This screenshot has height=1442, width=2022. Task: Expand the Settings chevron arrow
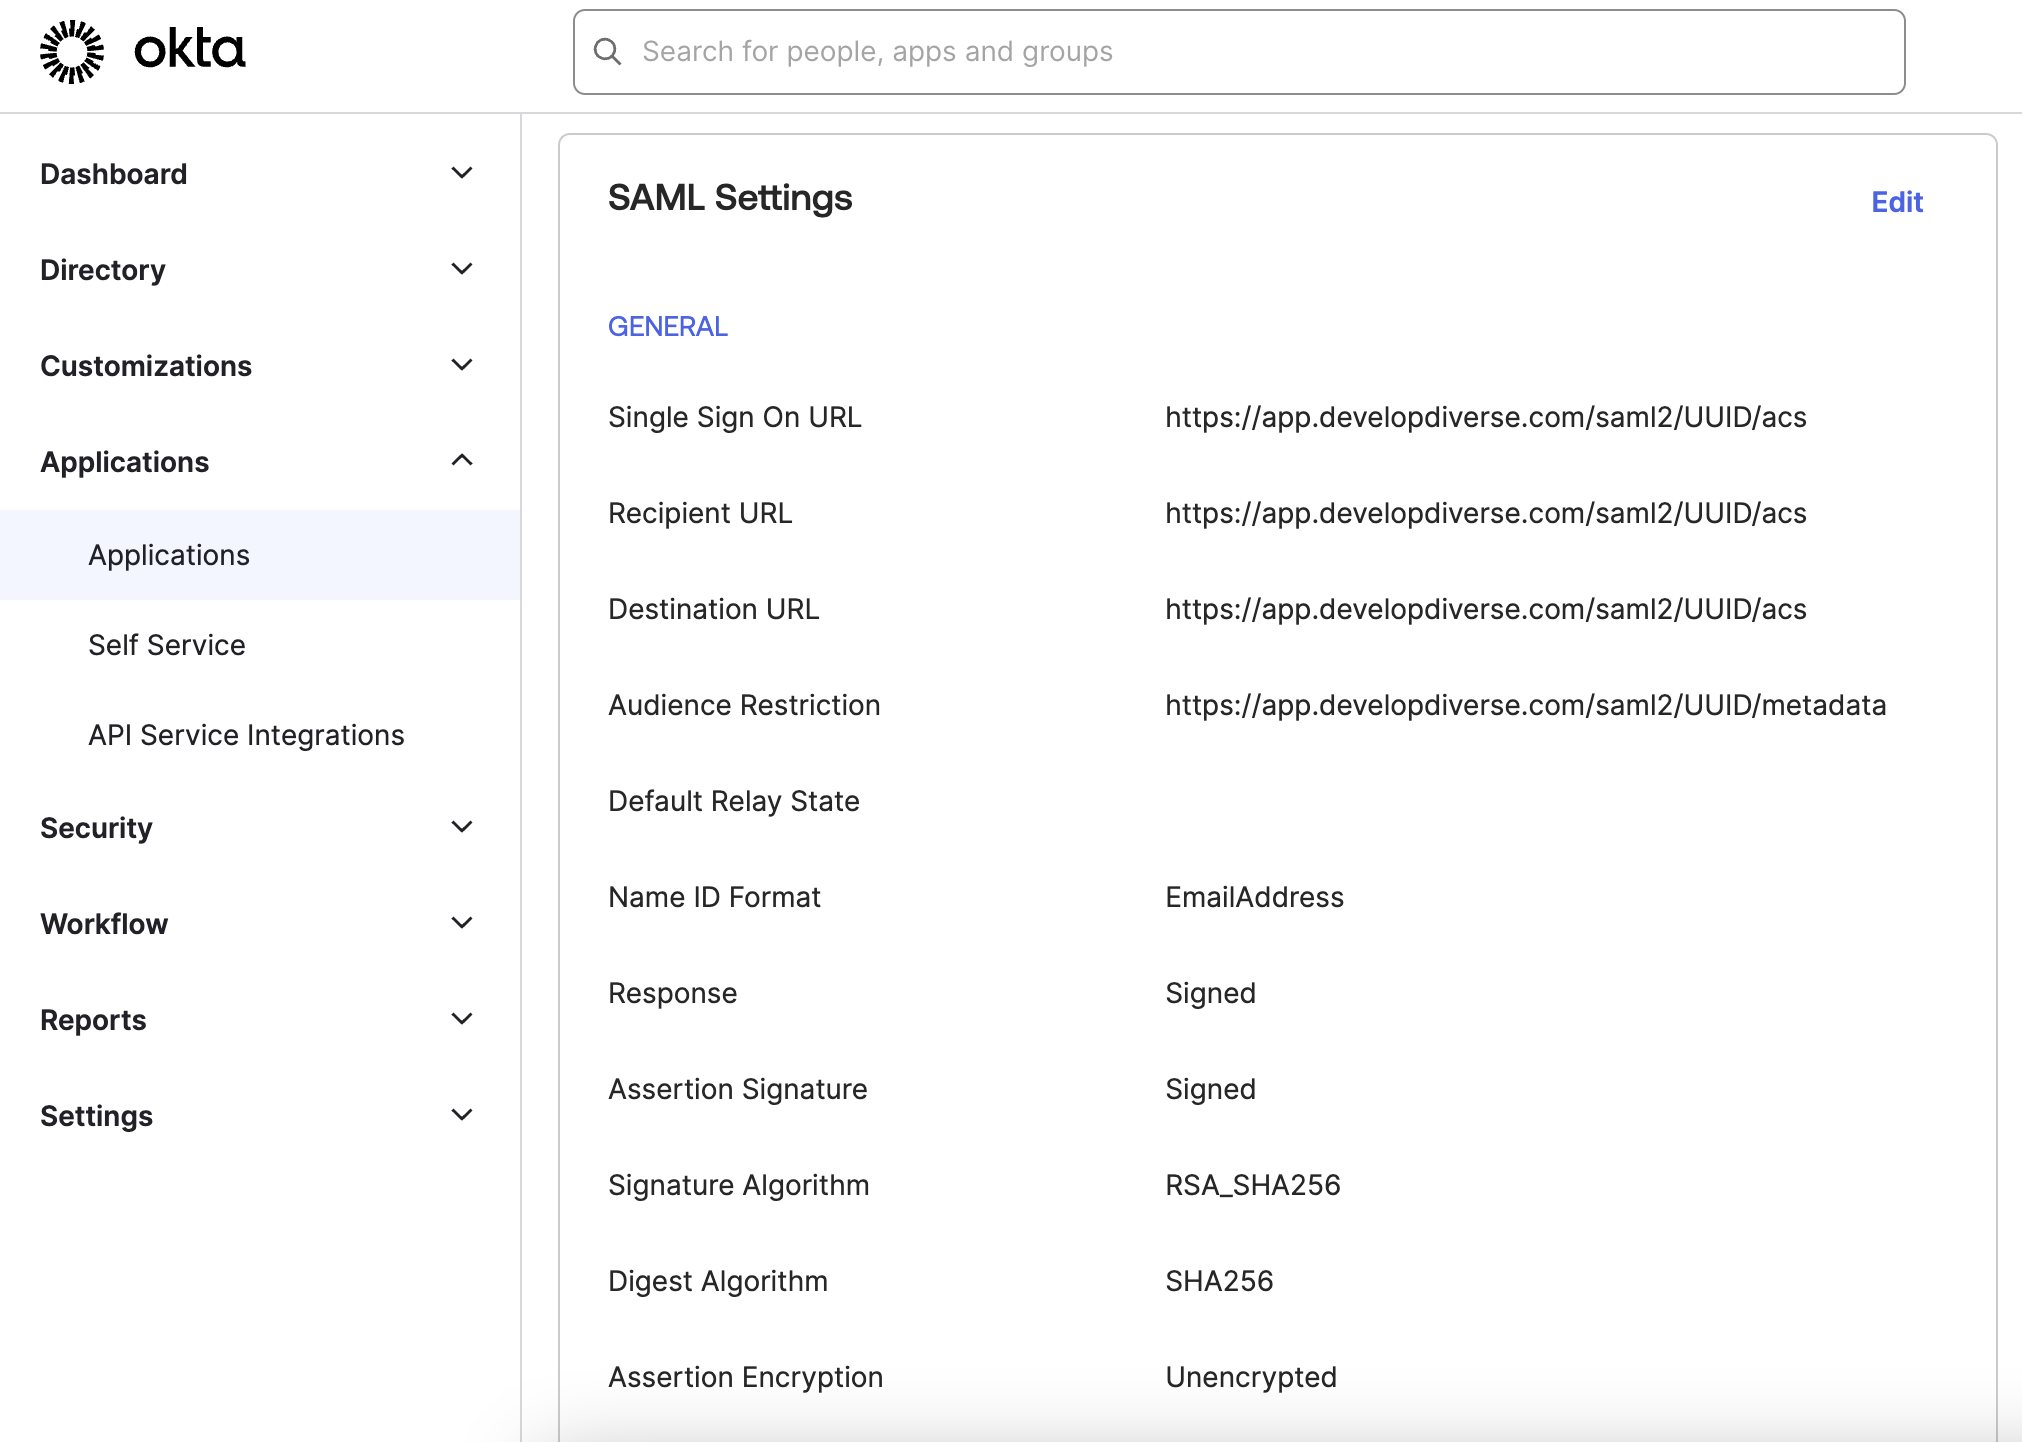pos(462,1115)
